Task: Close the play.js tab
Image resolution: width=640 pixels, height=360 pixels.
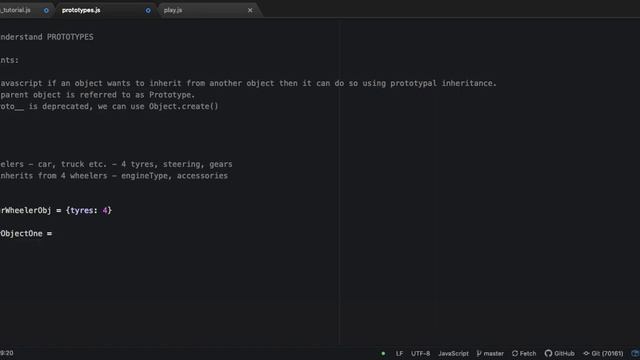Action: click(250, 10)
